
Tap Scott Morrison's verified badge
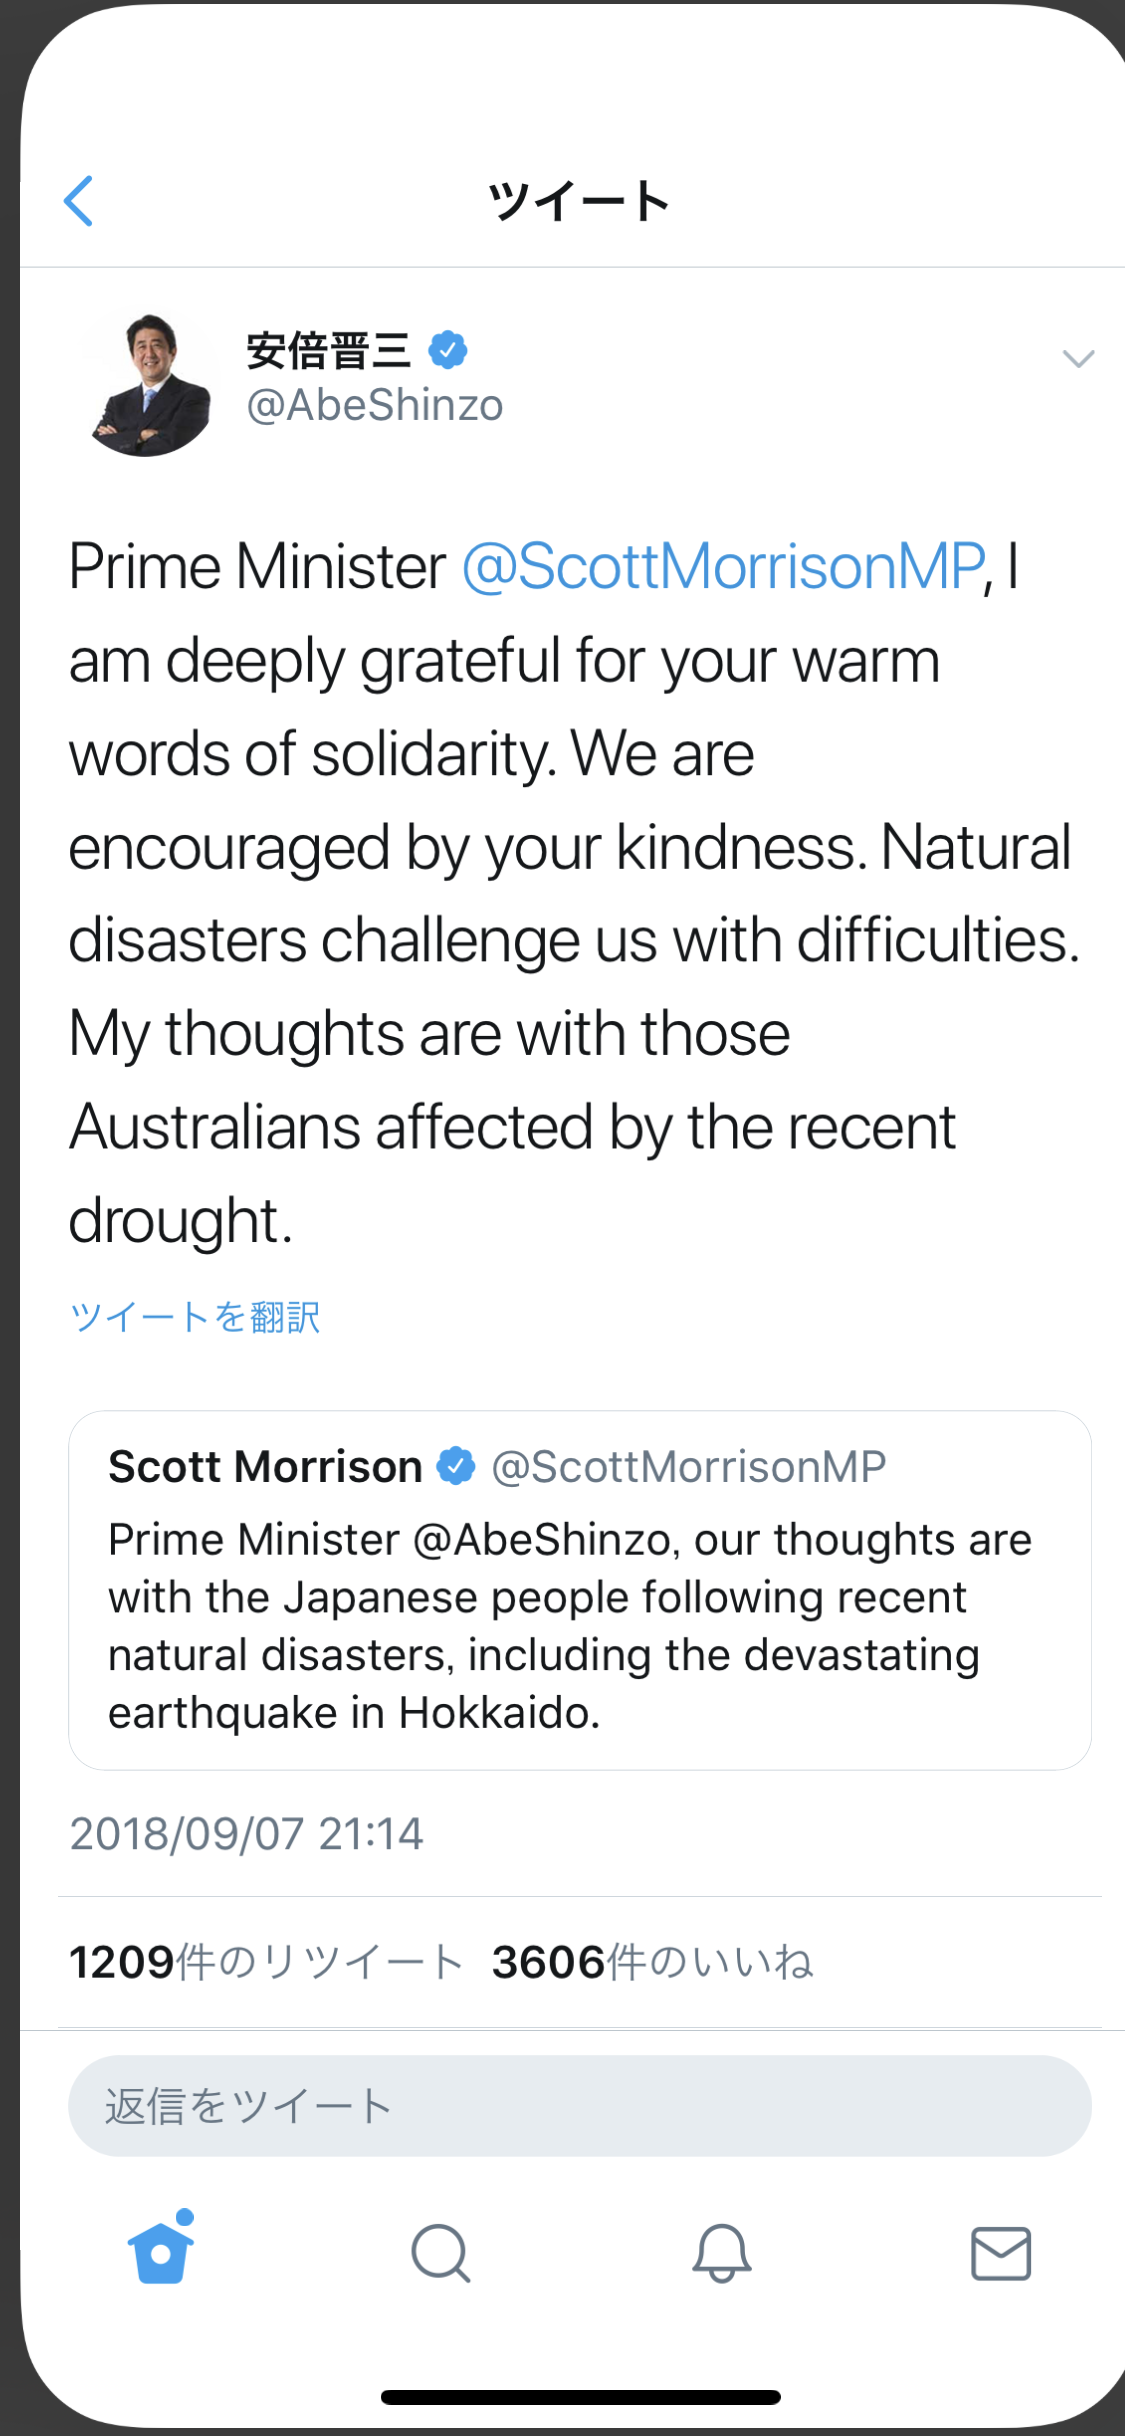(x=456, y=1467)
